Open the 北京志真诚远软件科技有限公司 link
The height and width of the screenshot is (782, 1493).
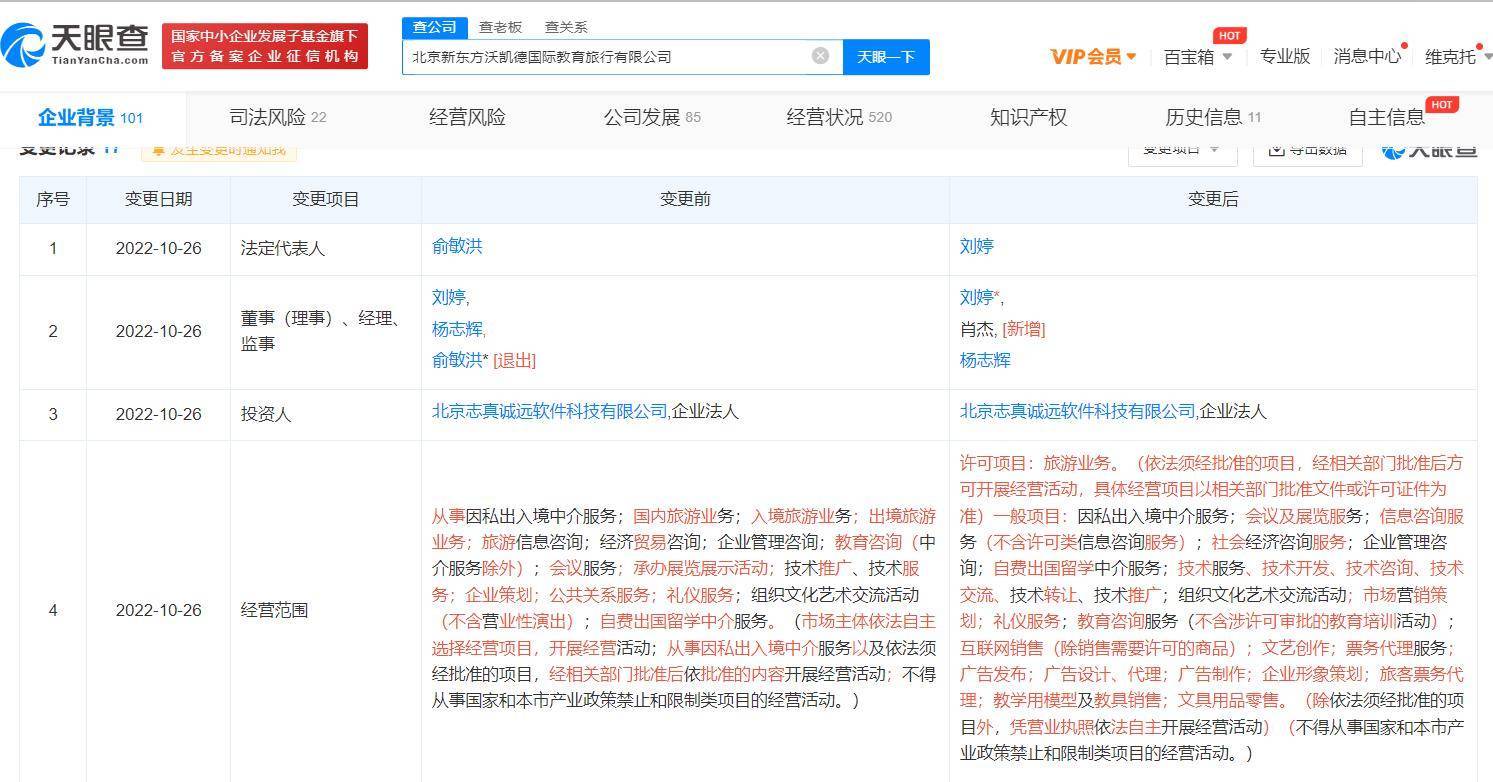point(550,411)
